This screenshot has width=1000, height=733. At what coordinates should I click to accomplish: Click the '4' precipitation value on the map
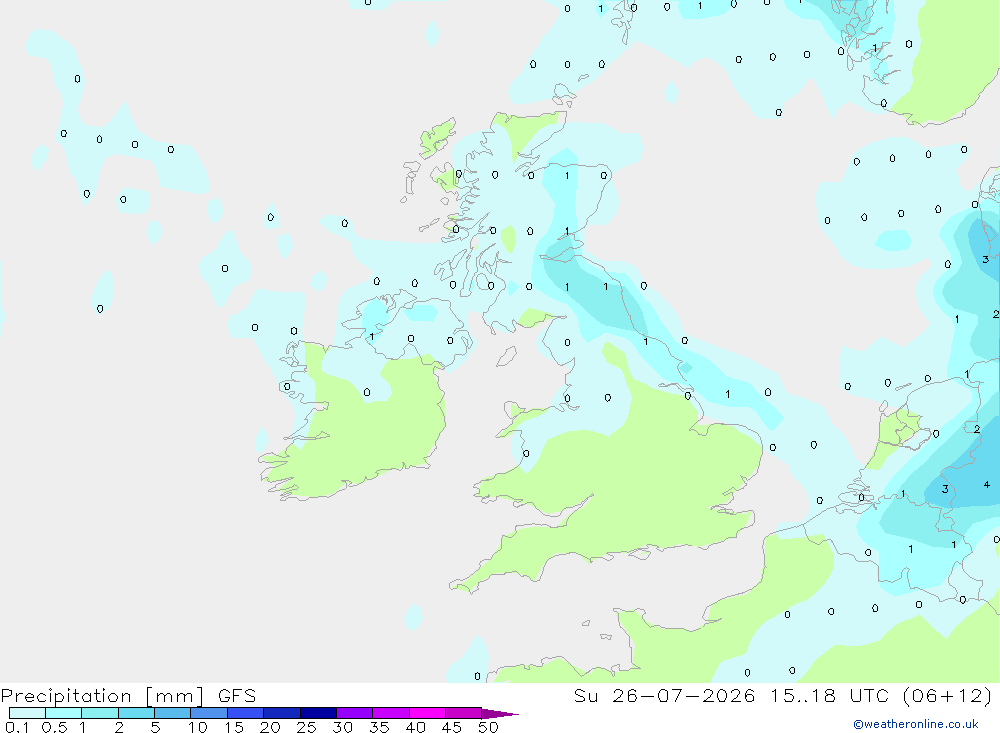(x=987, y=485)
